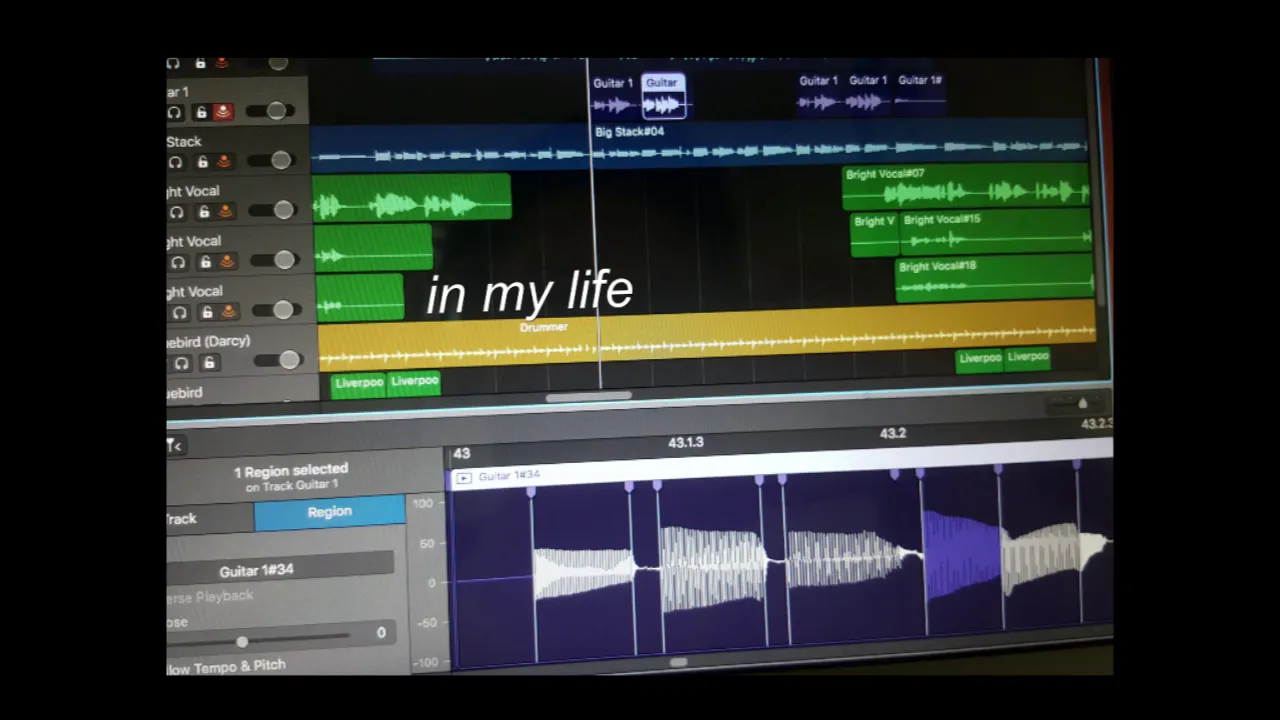Click the Transpose value field showing 0
This screenshot has height=720, width=1280.
(380, 632)
